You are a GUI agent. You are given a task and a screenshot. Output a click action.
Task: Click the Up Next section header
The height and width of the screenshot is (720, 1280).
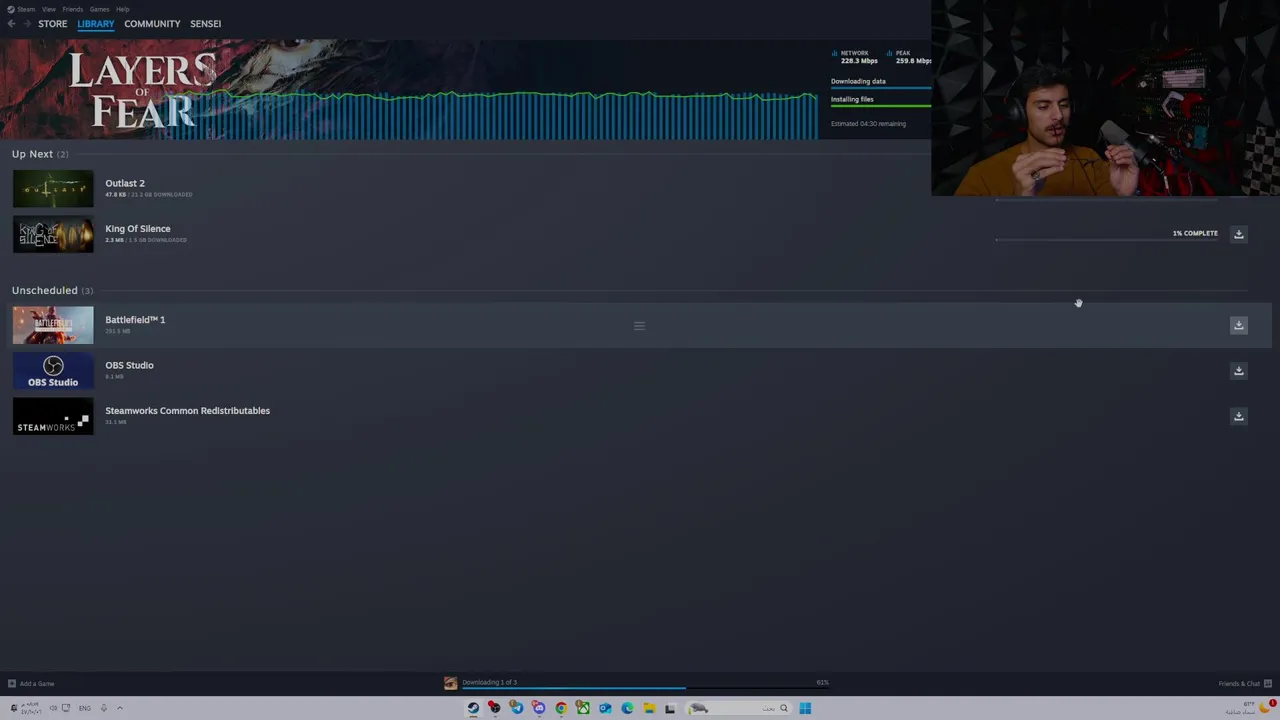(40, 154)
